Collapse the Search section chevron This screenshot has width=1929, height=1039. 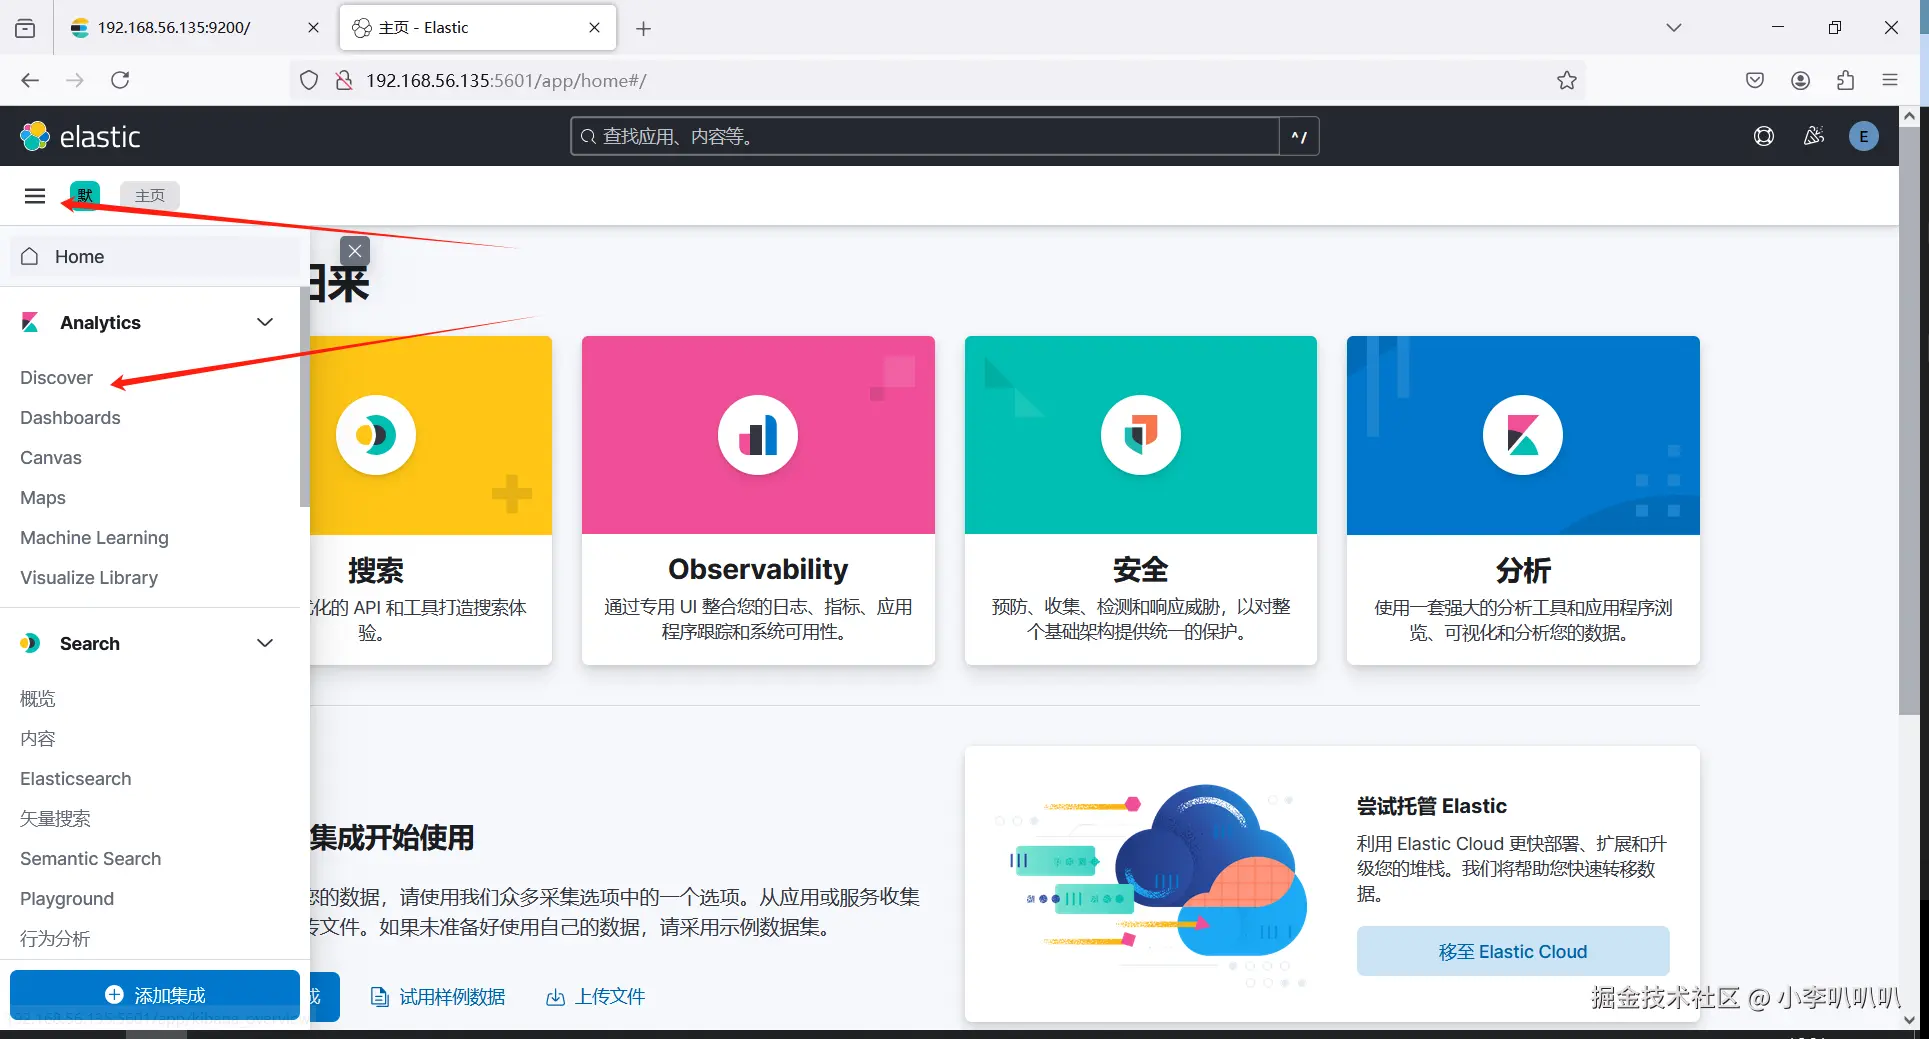click(265, 643)
